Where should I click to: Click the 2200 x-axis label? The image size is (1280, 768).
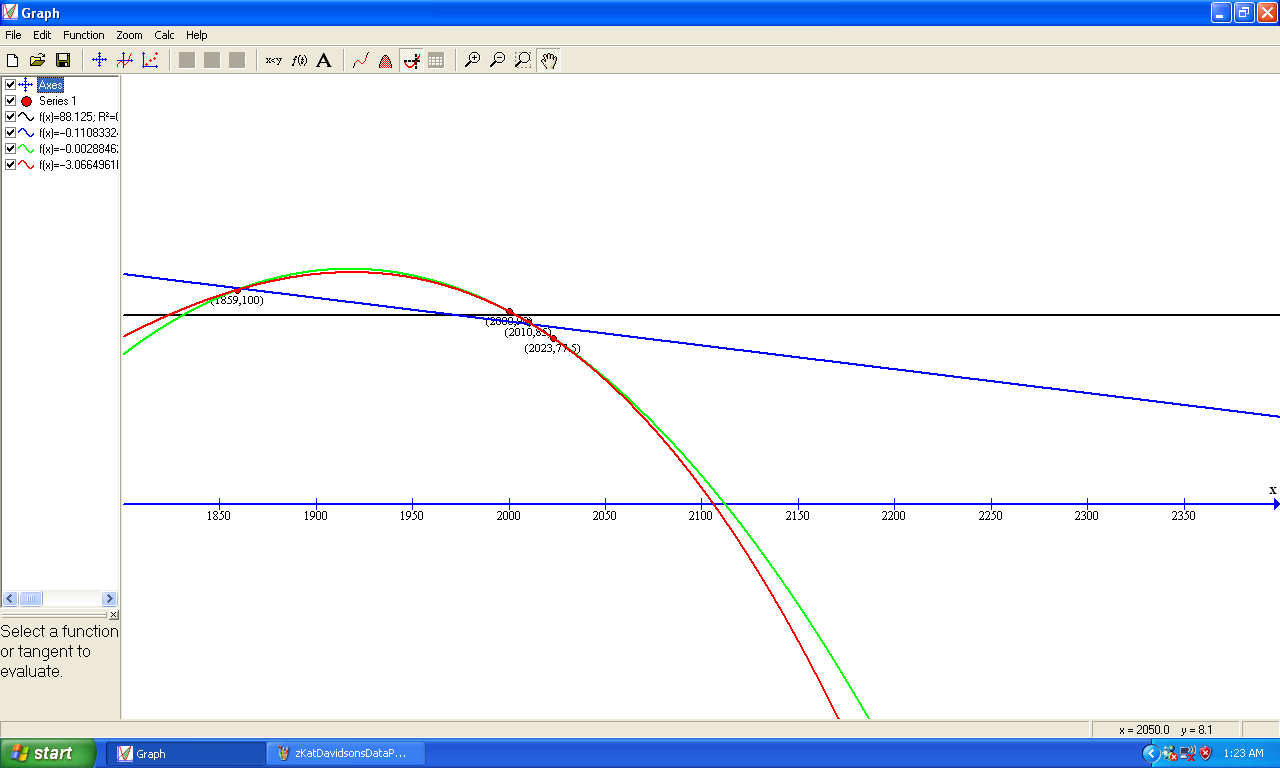[x=893, y=516]
